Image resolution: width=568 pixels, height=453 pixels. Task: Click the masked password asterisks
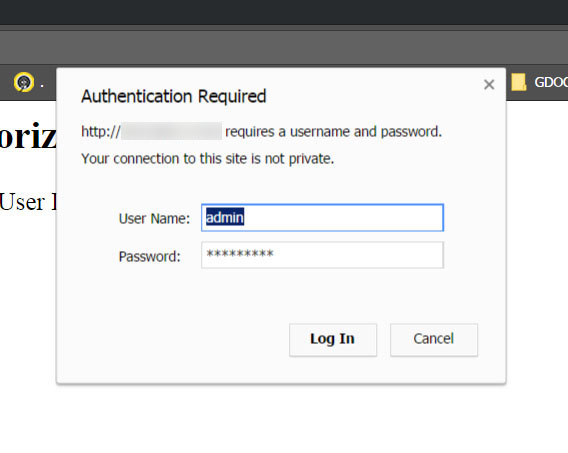[240, 253]
